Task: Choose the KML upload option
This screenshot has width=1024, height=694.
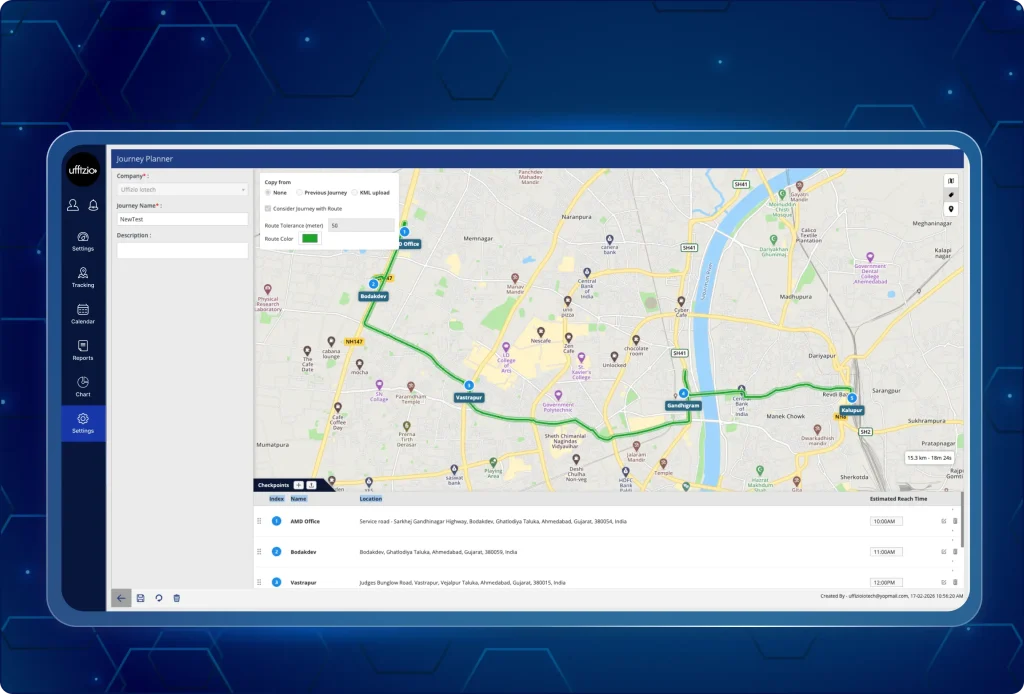Action: (x=355, y=192)
